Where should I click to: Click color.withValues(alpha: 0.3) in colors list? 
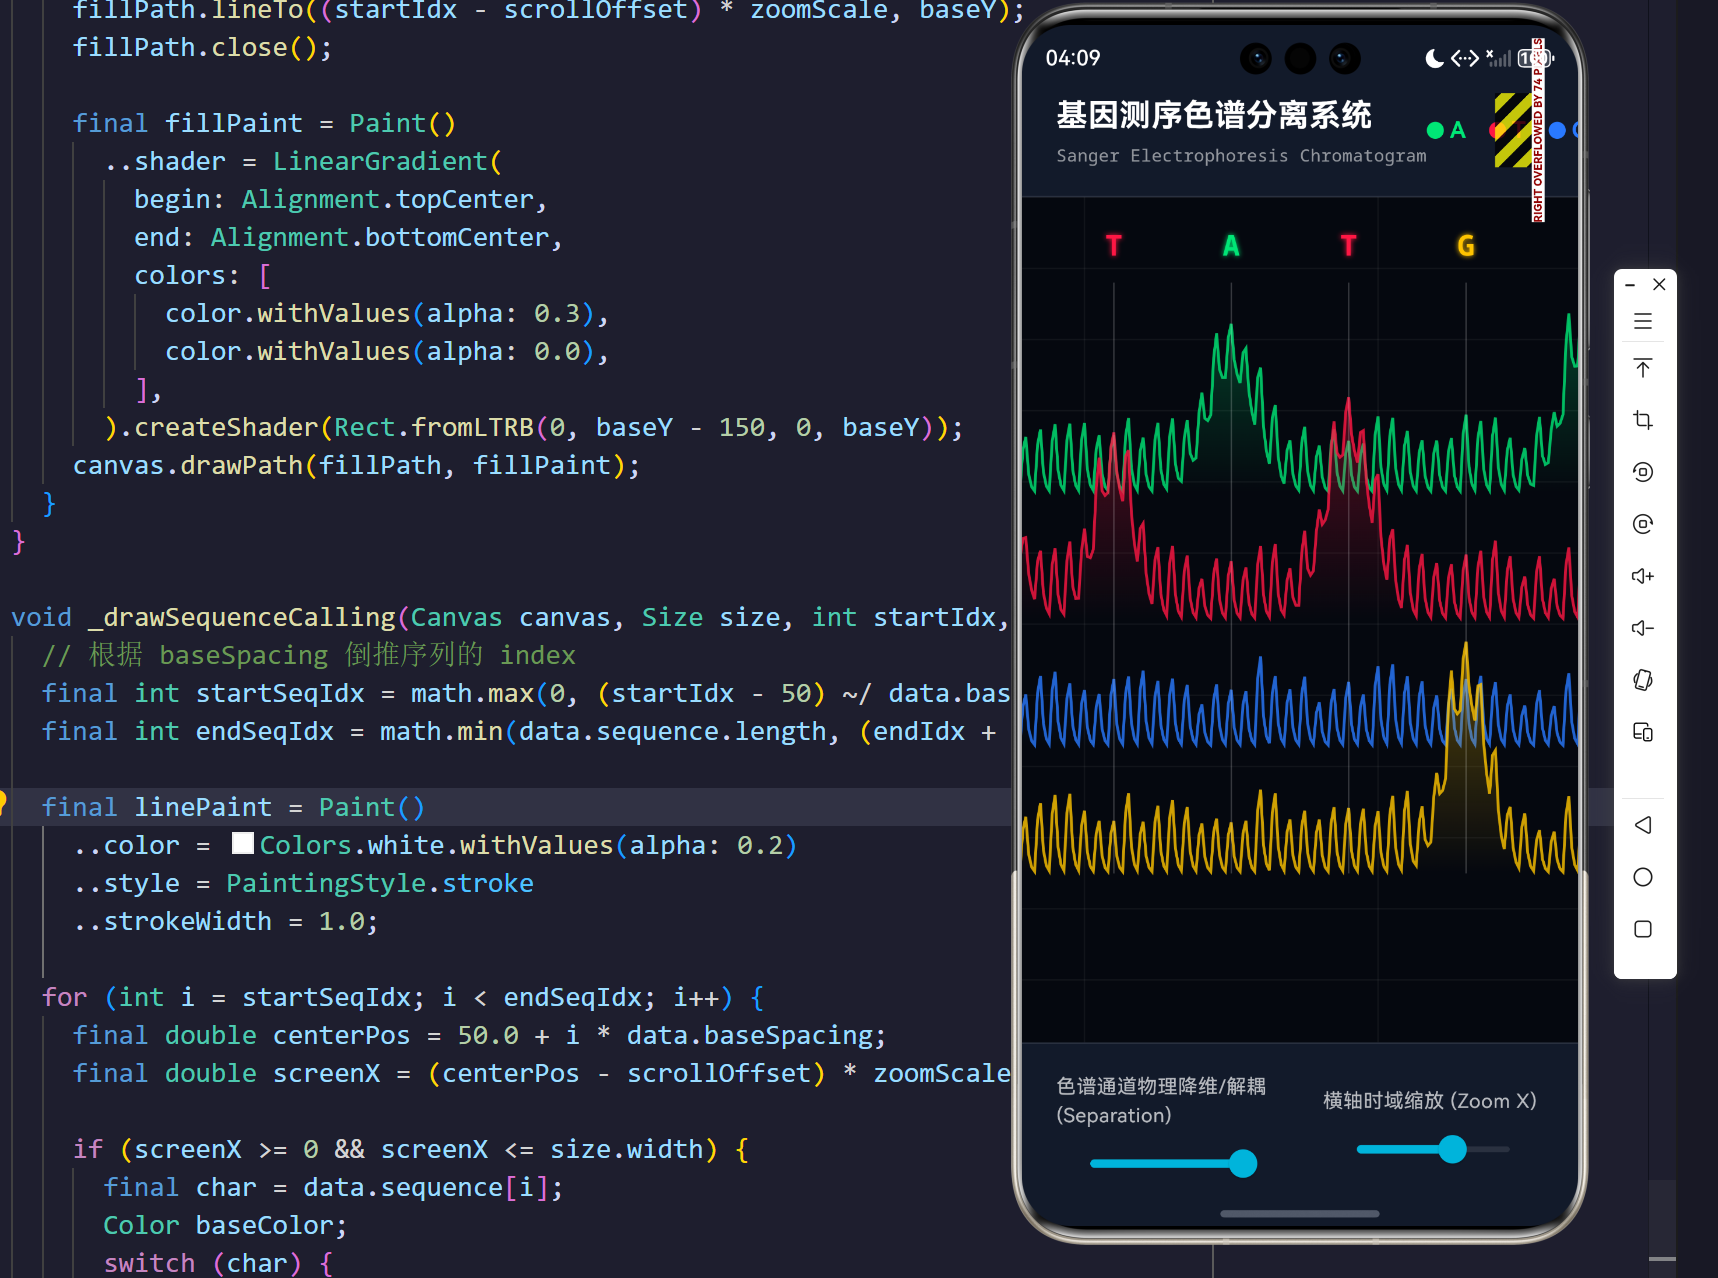click(380, 313)
